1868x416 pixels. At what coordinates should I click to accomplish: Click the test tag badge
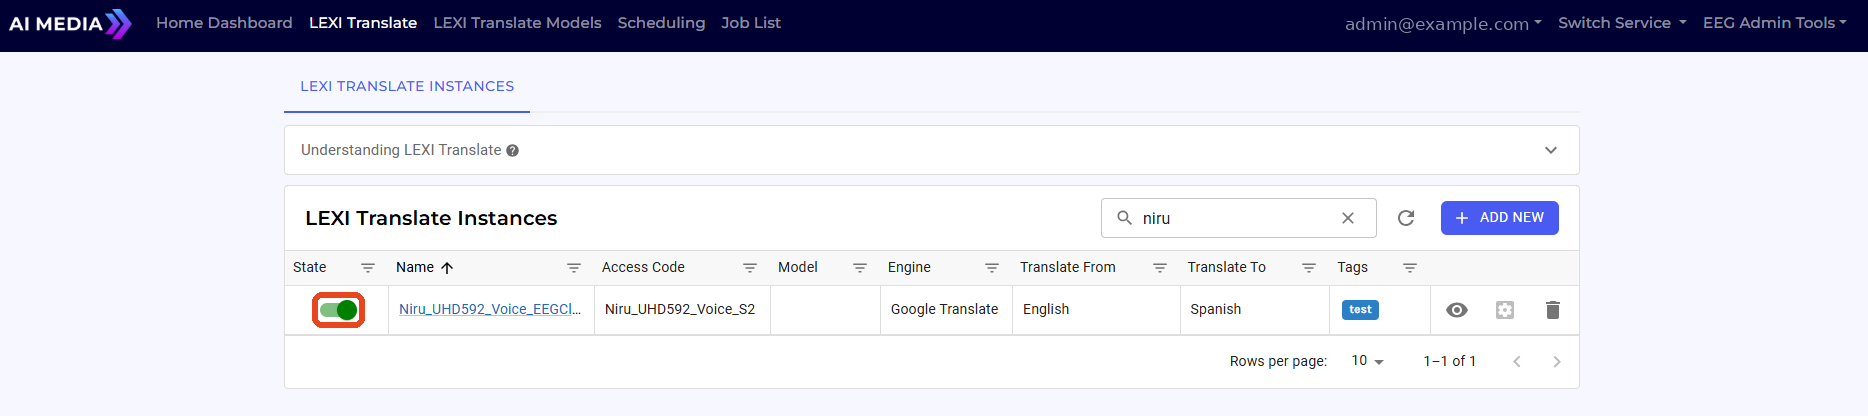tap(1360, 310)
